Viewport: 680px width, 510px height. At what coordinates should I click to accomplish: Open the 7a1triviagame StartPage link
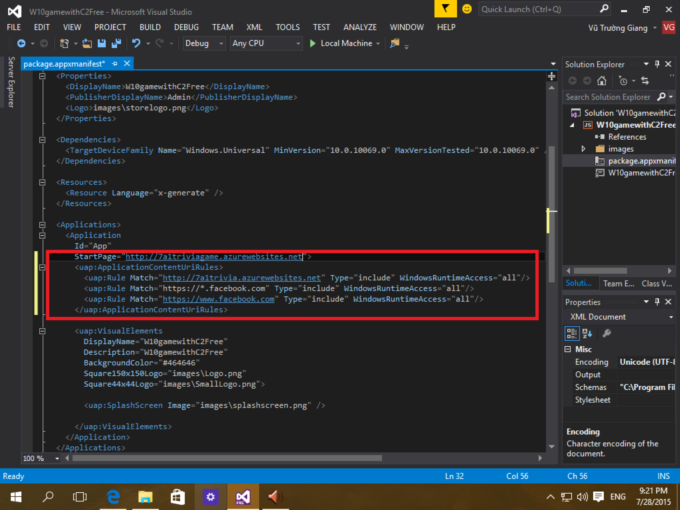click(214, 257)
